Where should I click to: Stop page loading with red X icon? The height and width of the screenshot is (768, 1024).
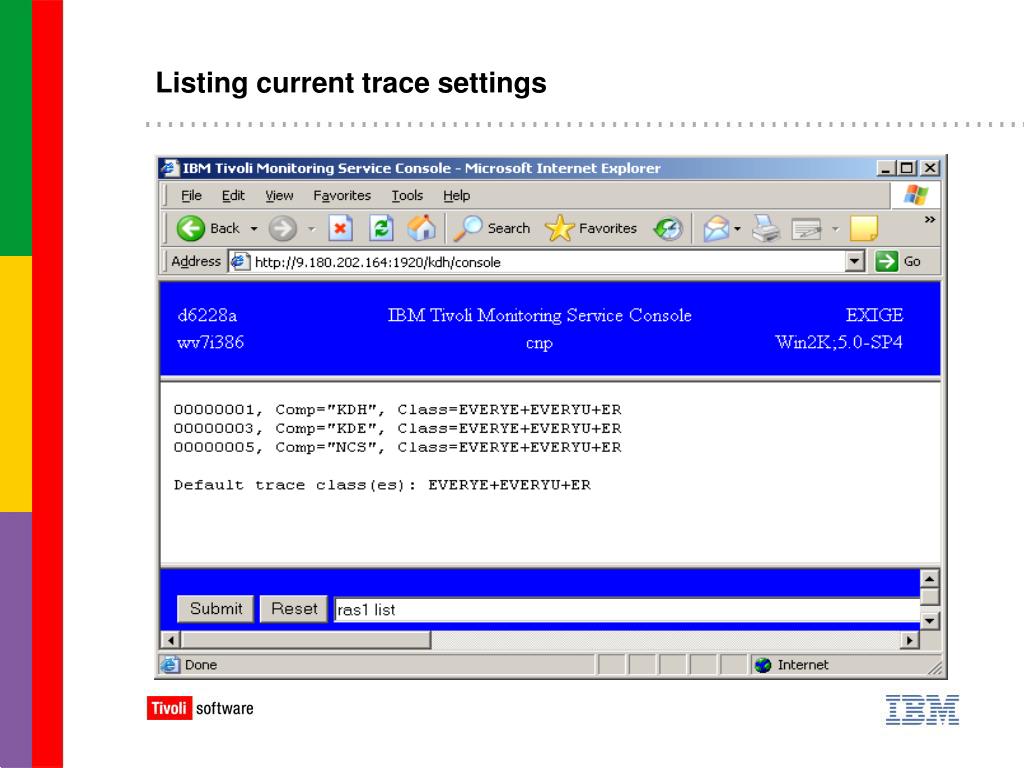tap(340, 228)
